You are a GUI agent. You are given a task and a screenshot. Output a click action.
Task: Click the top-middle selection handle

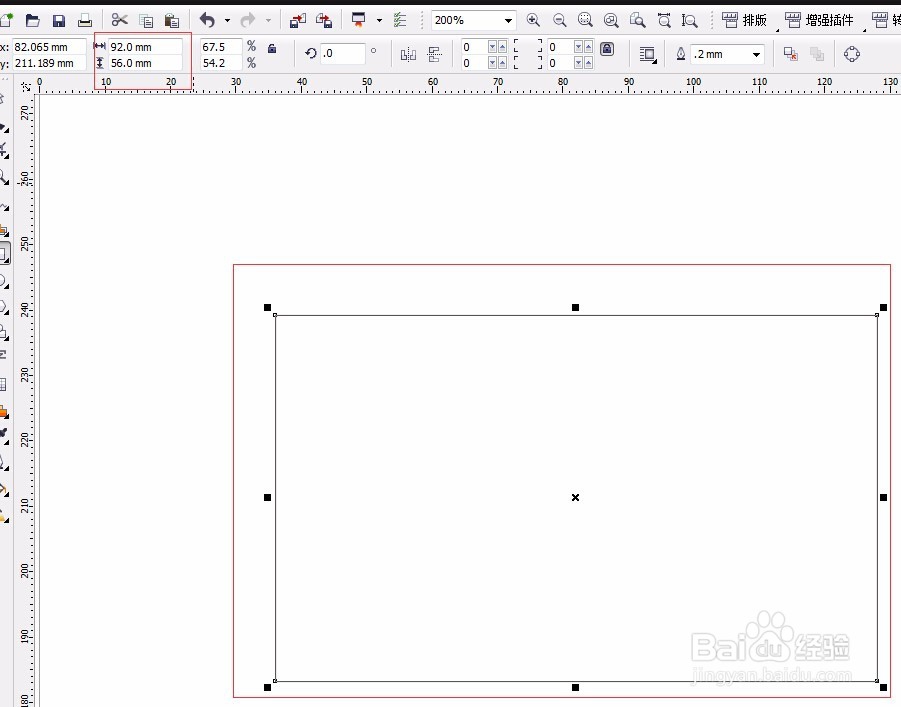pyautogui.click(x=575, y=308)
